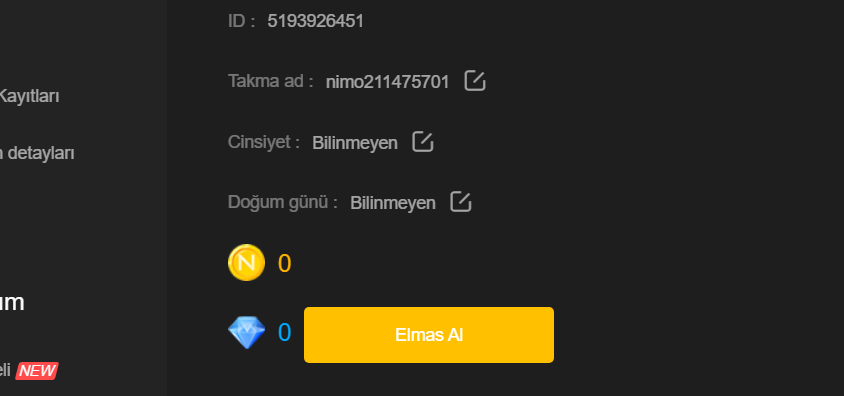Image resolution: width=844 pixels, height=396 pixels.
Task: Open the detayları sidebar item
Action: coord(37,153)
